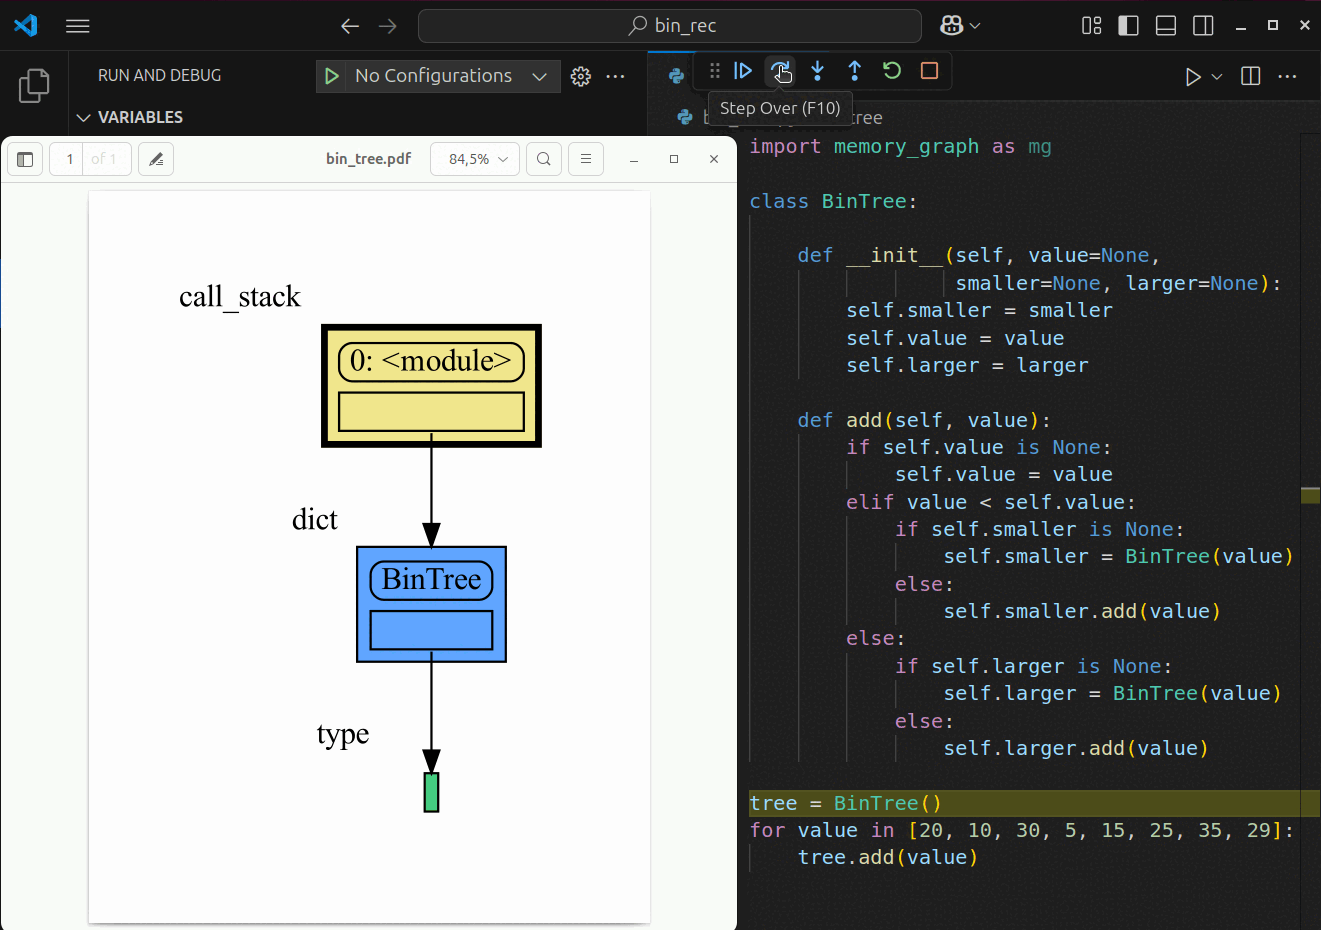Open the 84,5% zoom level dropdown

point(474,158)
